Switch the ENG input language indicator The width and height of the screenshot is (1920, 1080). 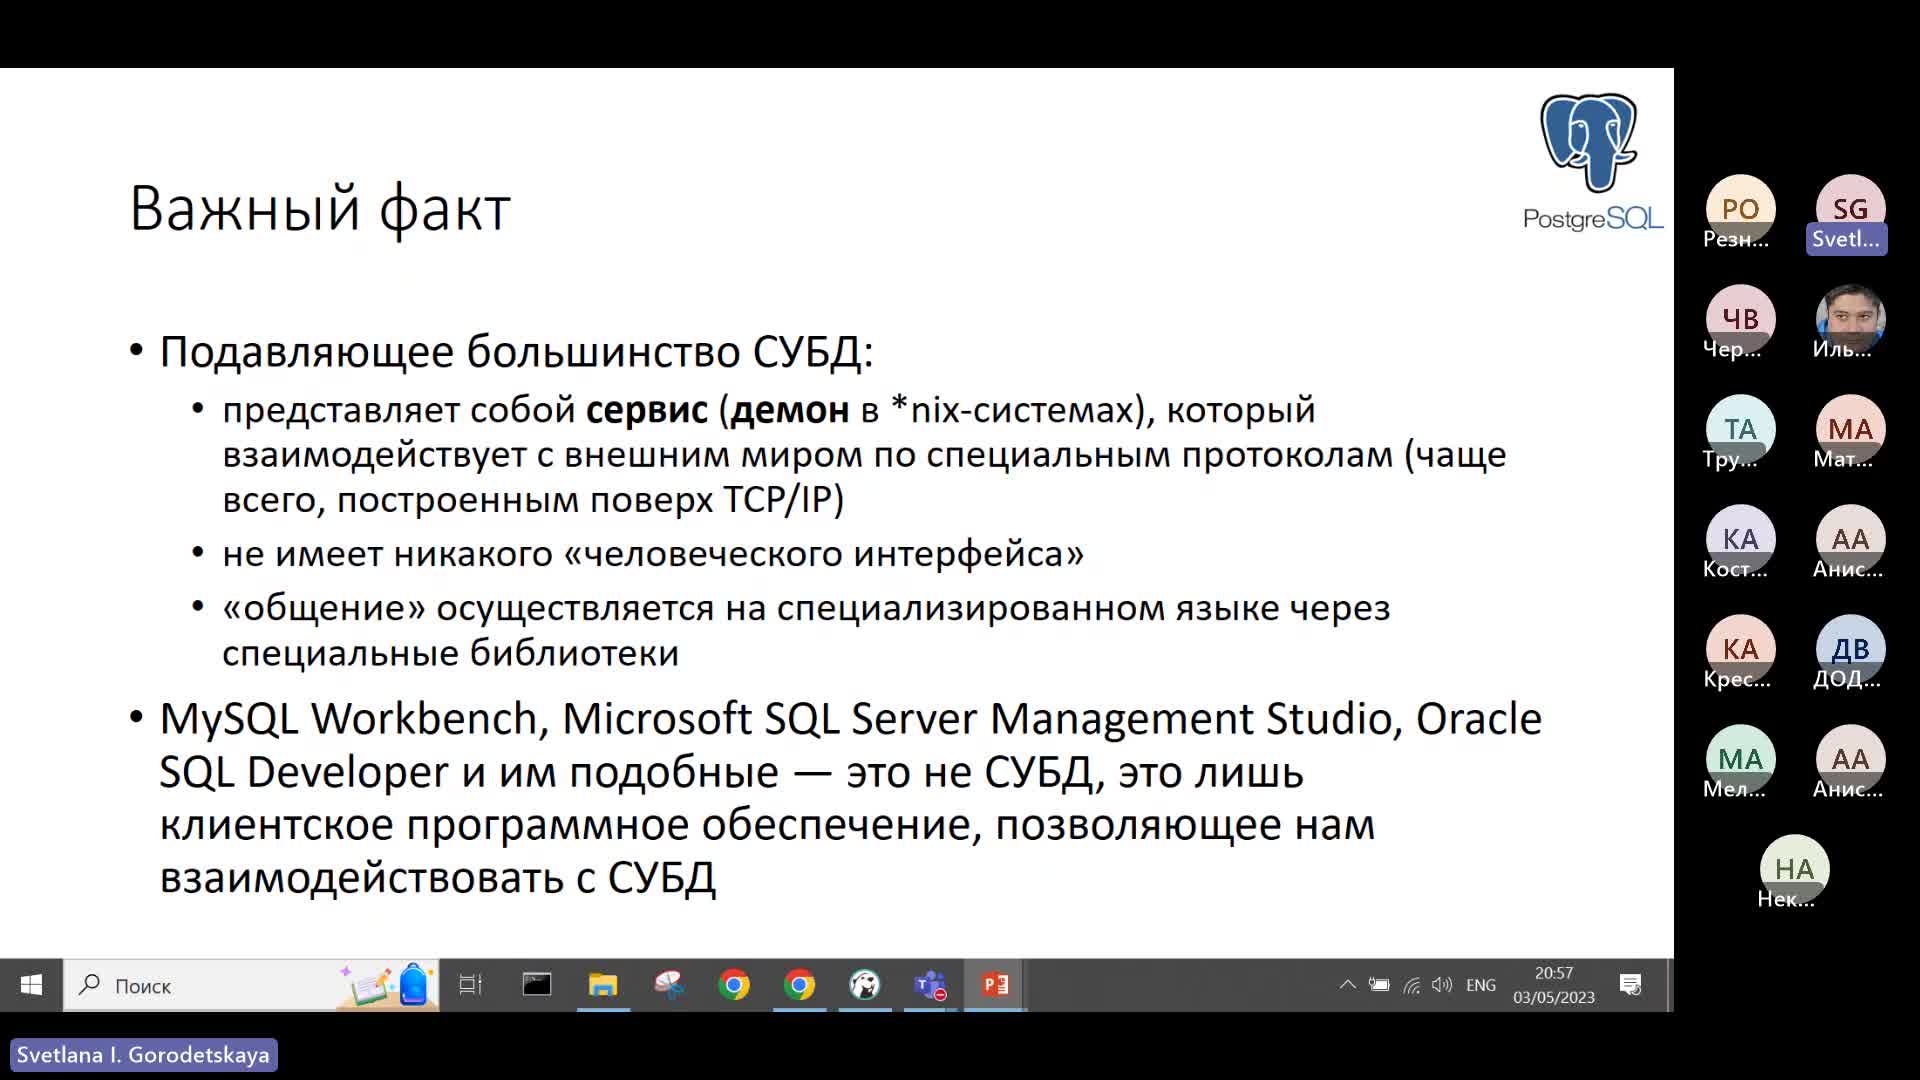pyautogui.click(x=1481, y=985)
